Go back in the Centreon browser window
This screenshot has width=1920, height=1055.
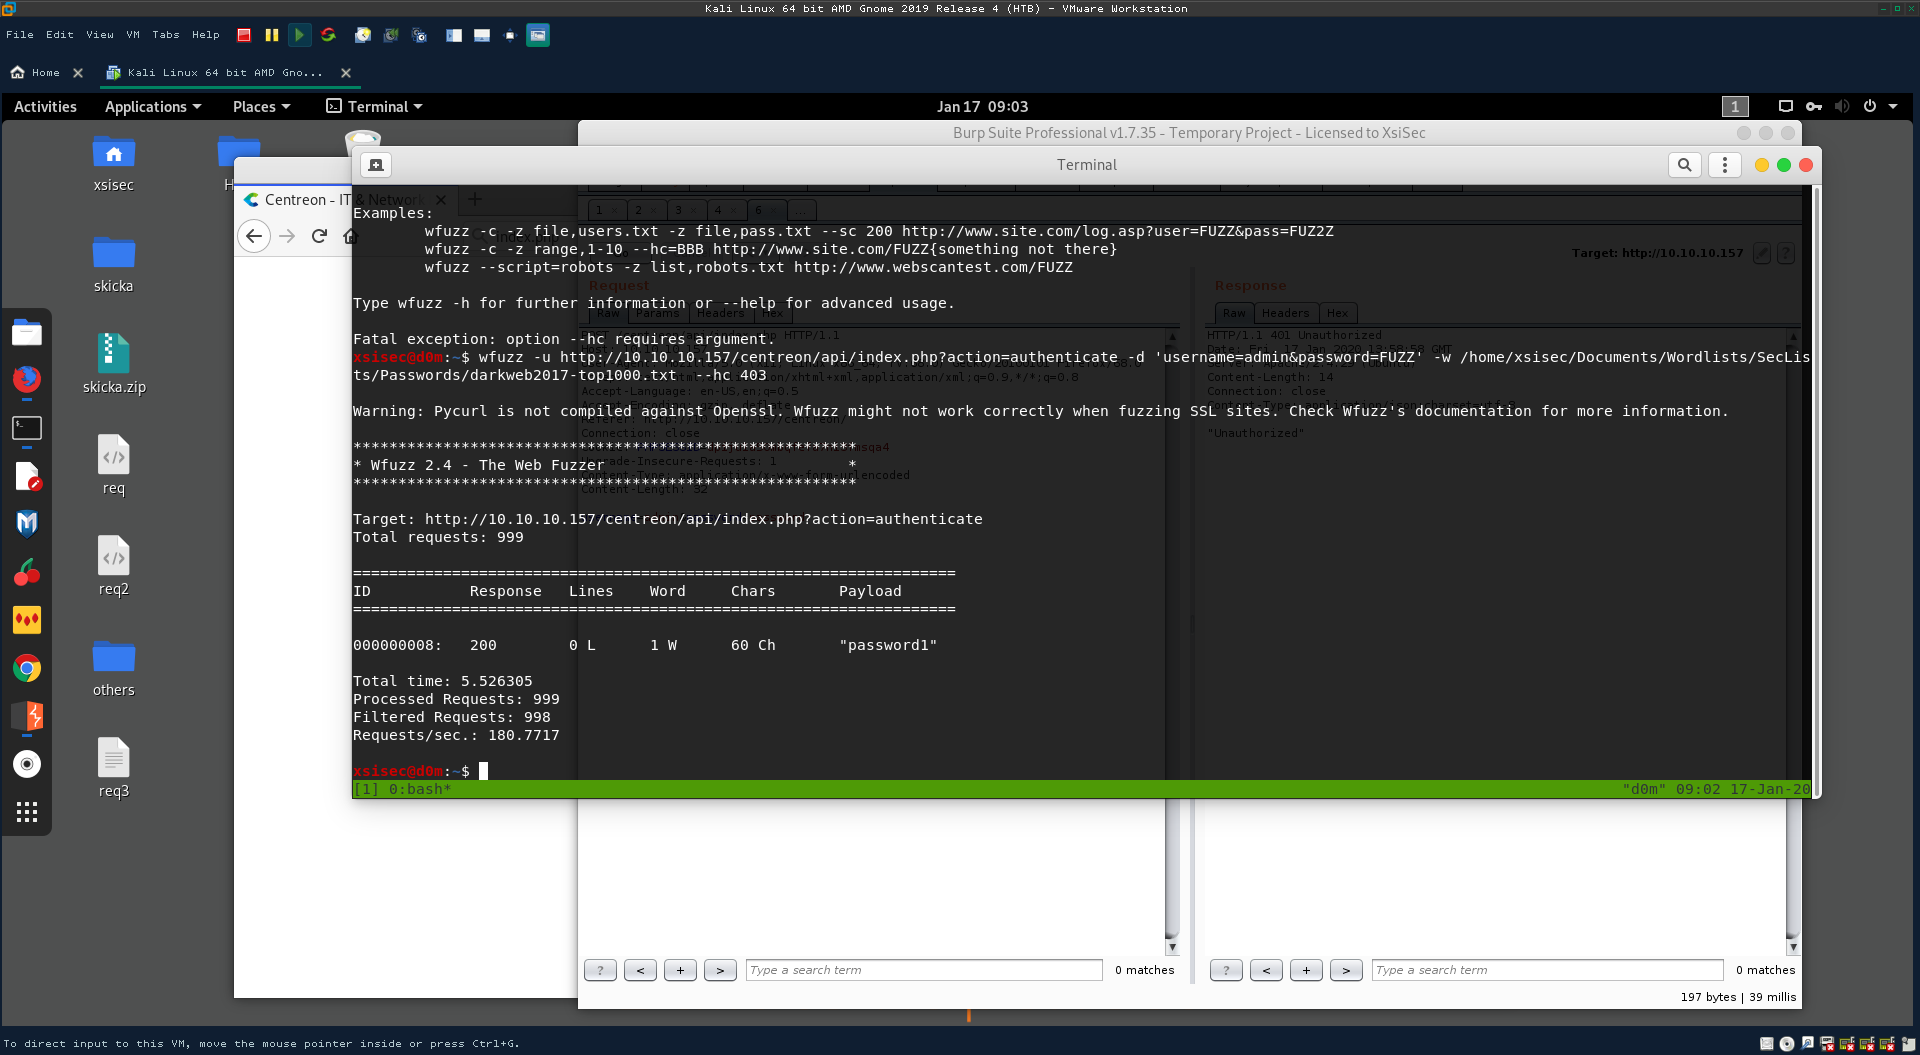[x=254, y=237]
